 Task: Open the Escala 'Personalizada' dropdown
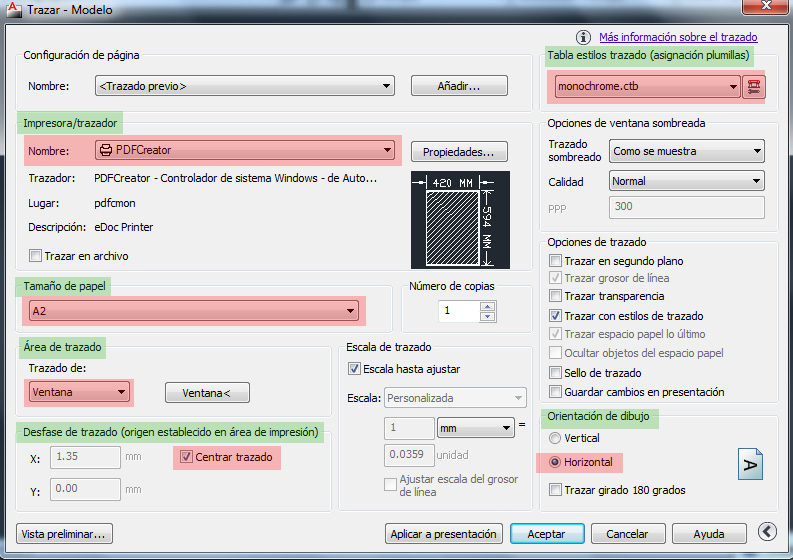tap(455, 398)
